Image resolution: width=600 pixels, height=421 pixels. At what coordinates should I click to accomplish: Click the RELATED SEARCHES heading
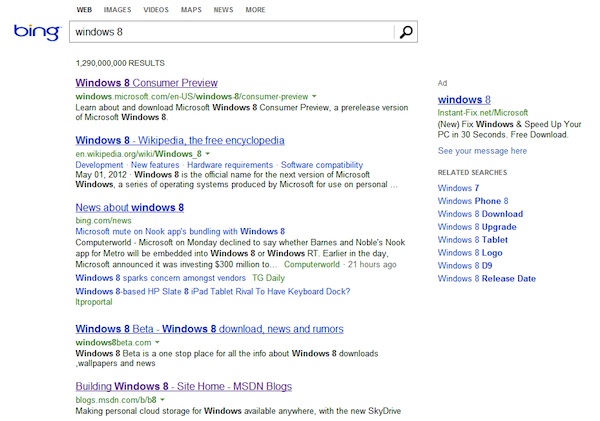pos(472,173)
